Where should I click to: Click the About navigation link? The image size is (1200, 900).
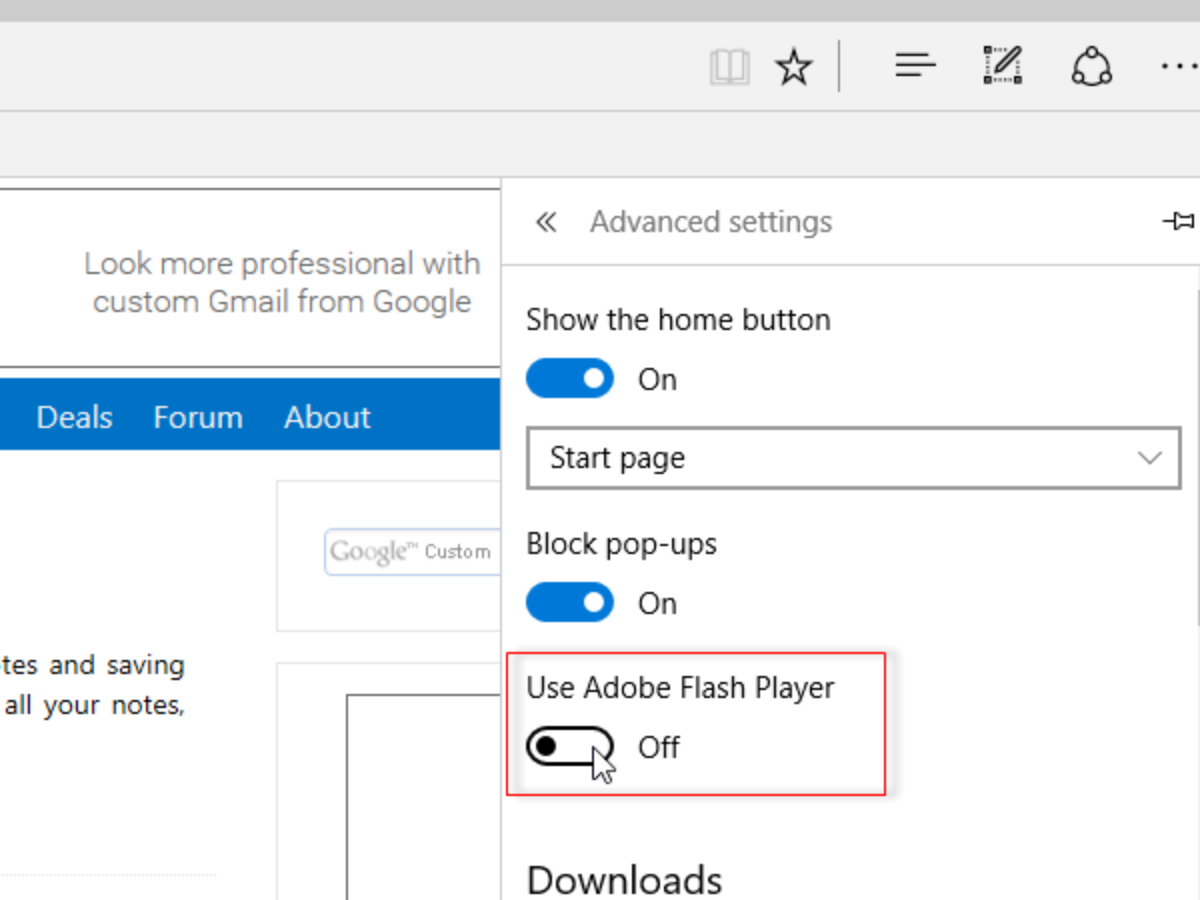[327, 417]
